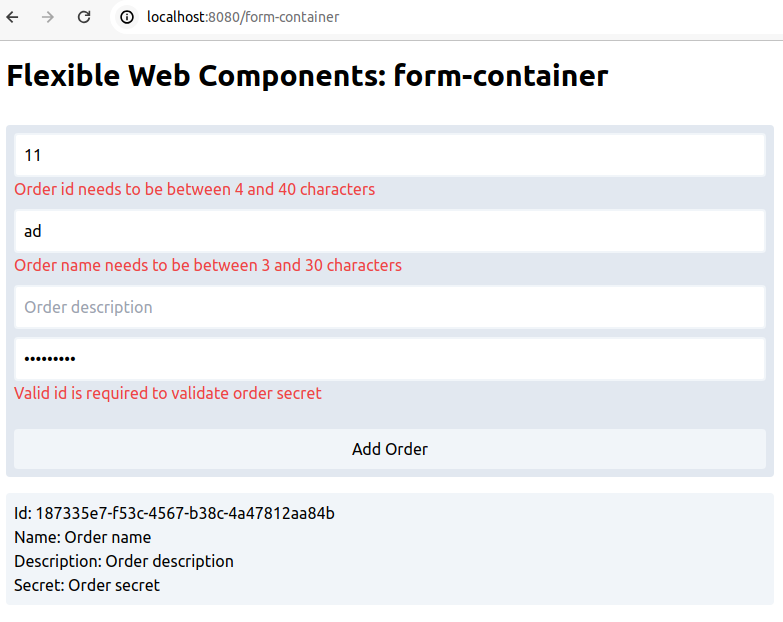The width and height of the screenshot is (783, 622).
Task: Click the Secret: Order secret line
Action: (87, 585)
